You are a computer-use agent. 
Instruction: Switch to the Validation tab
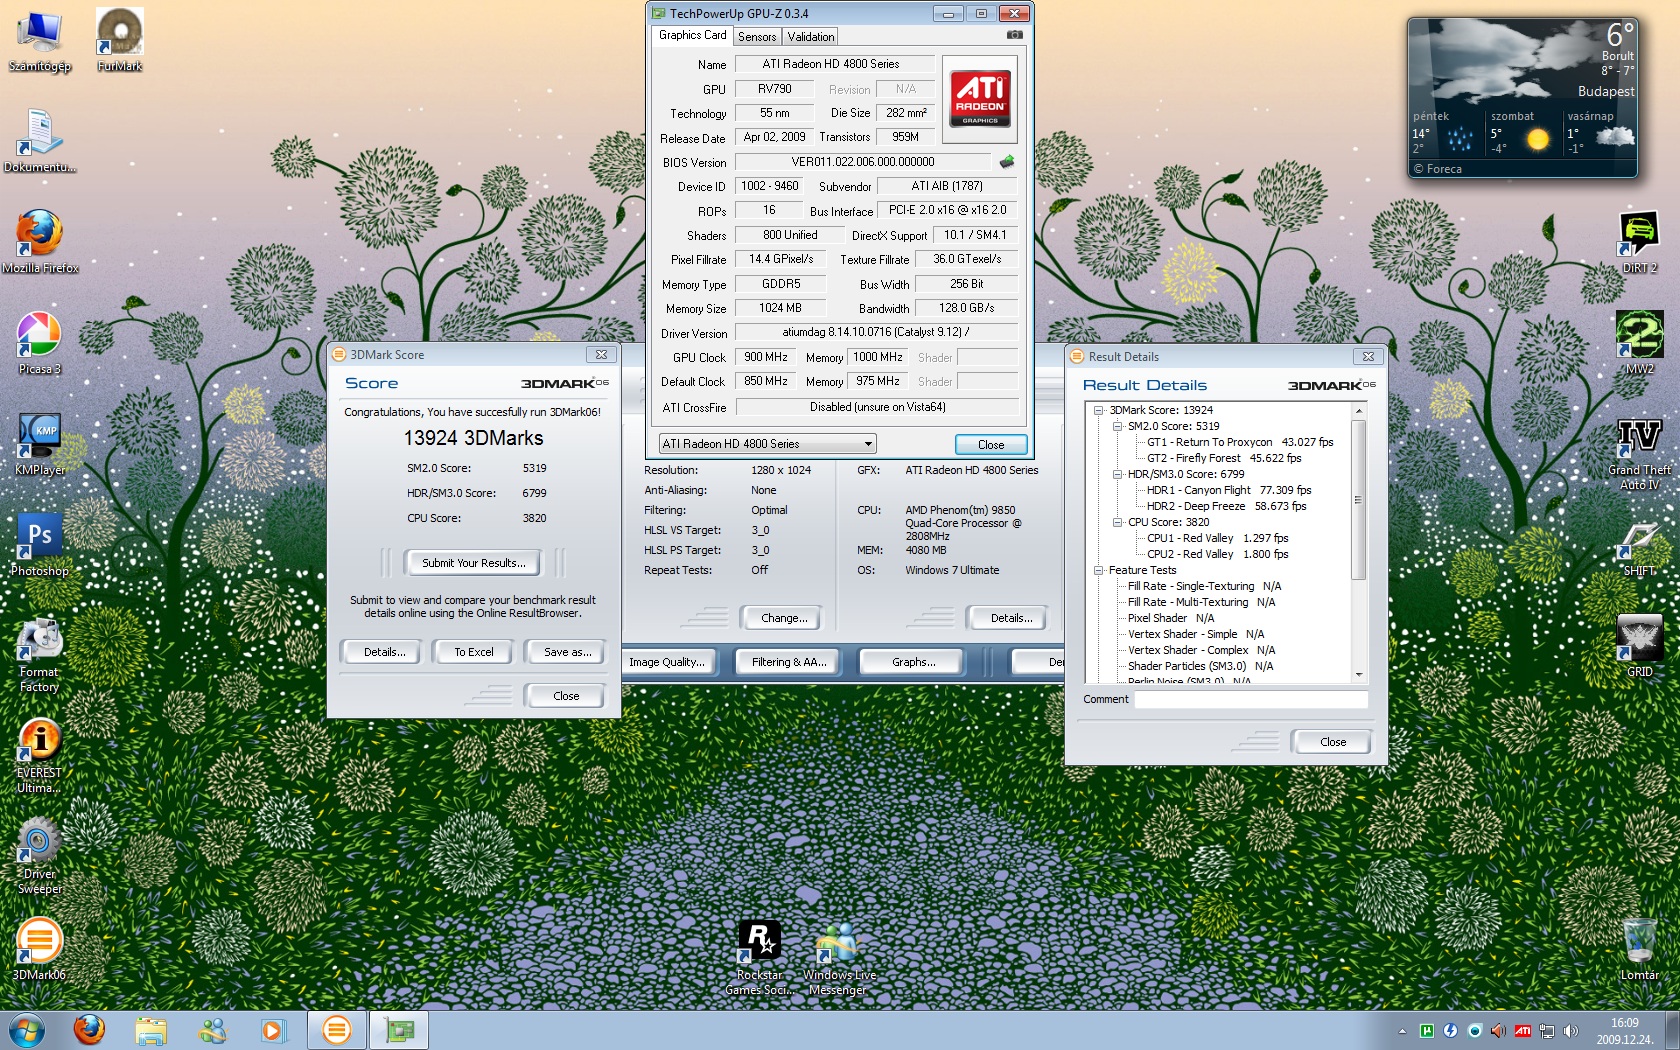811,37
